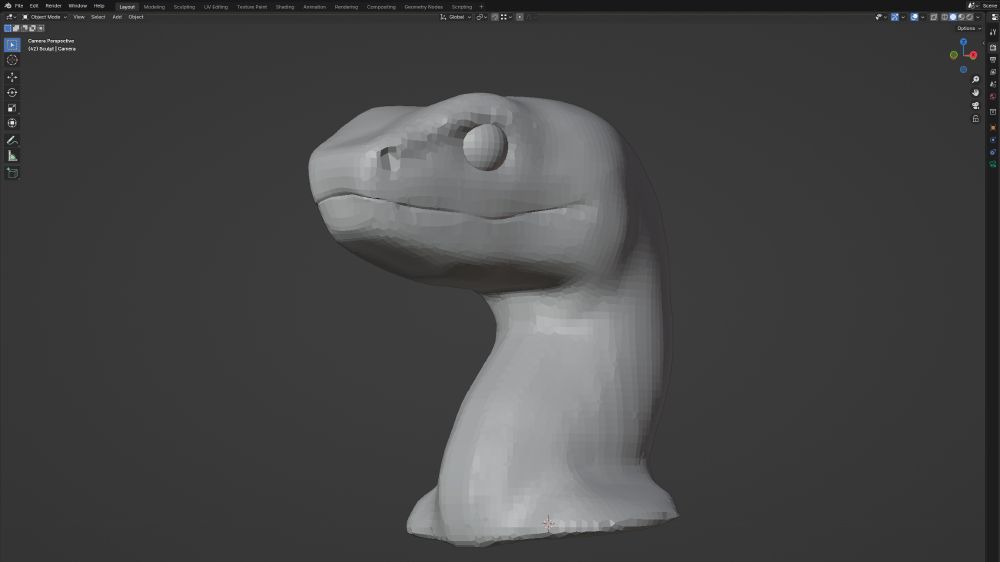This screenshot has height=562, width=1000.
Task: Open the Tool properties tab
Action: point(993,32)
